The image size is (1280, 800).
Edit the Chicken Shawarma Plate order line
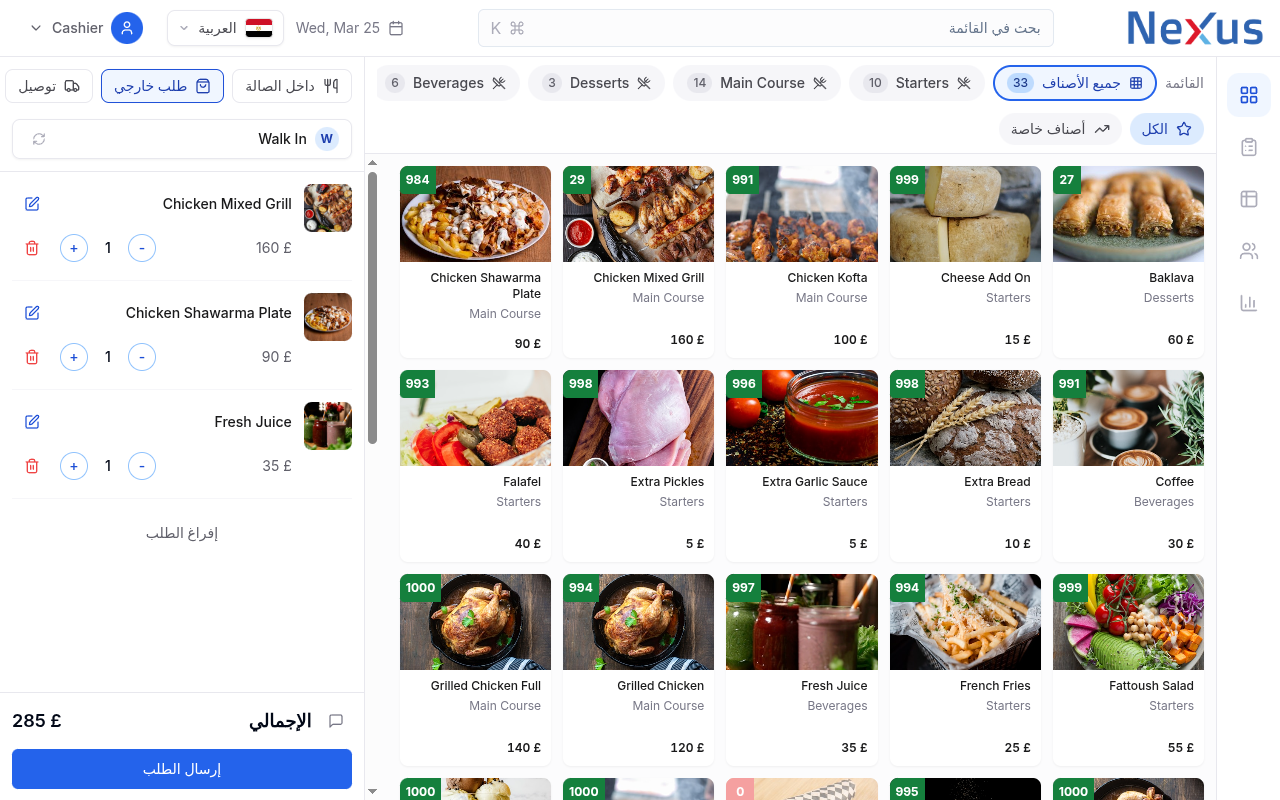coord(32,313)
